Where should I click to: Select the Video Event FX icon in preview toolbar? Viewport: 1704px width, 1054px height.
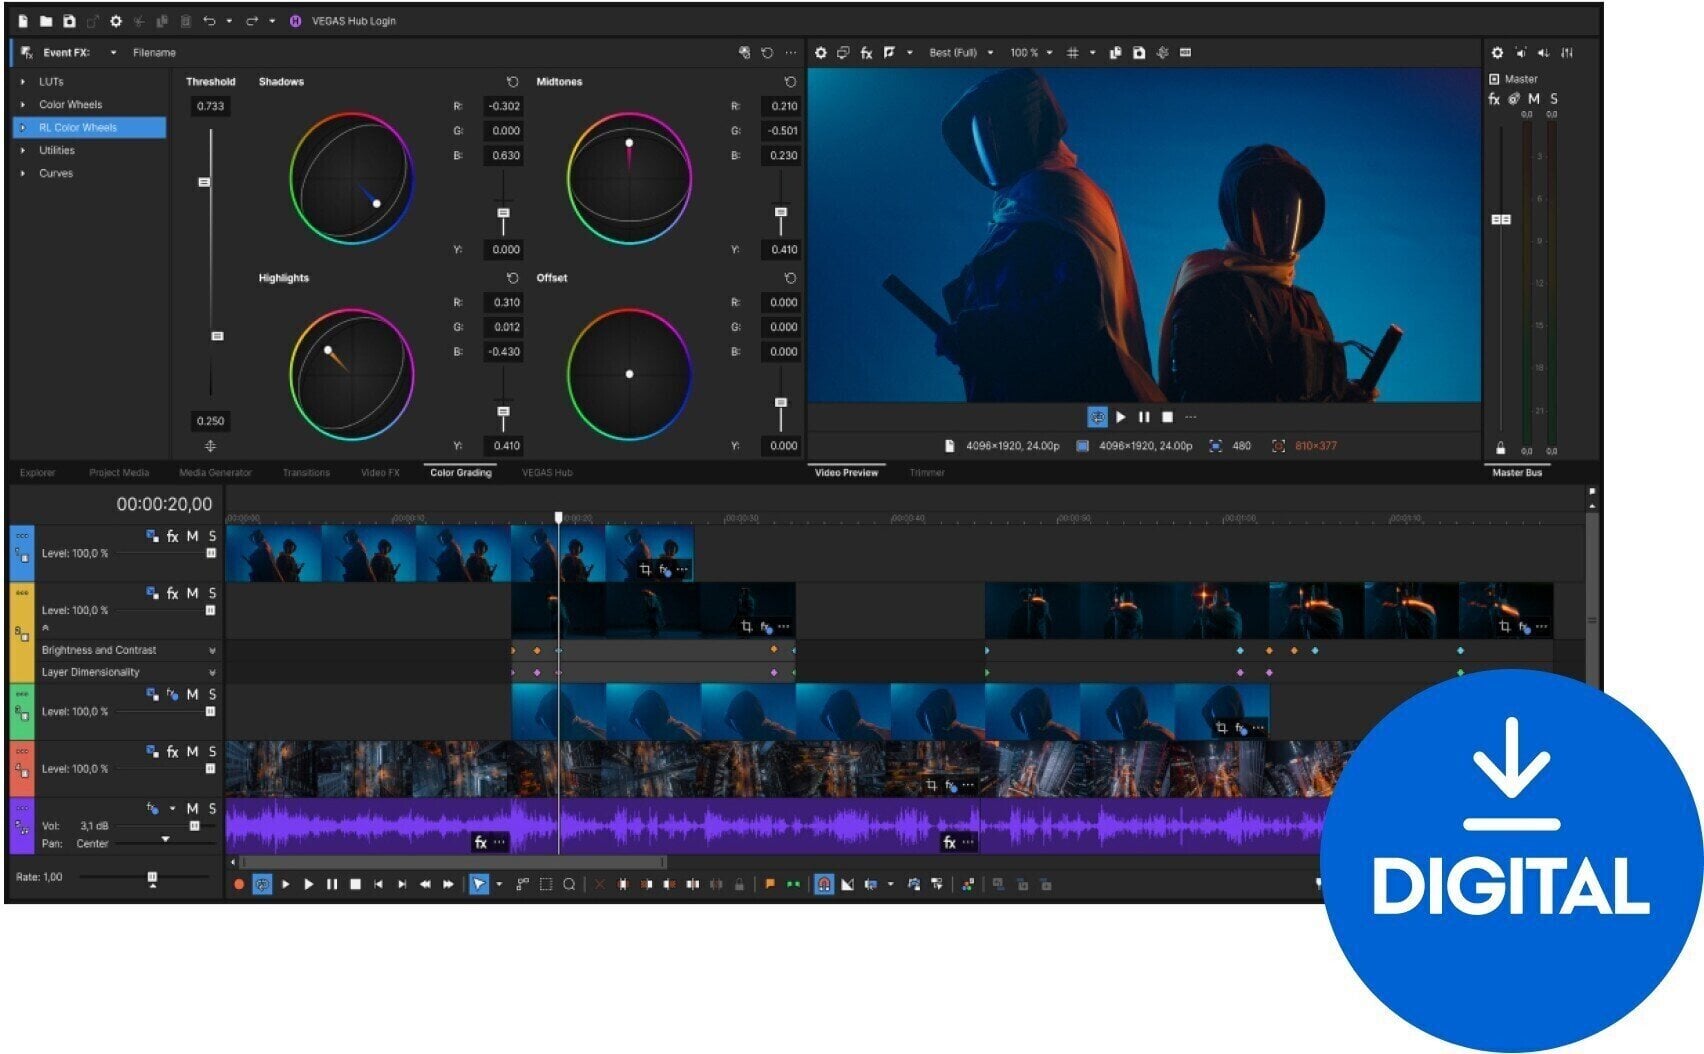click(x=866, y=52)
